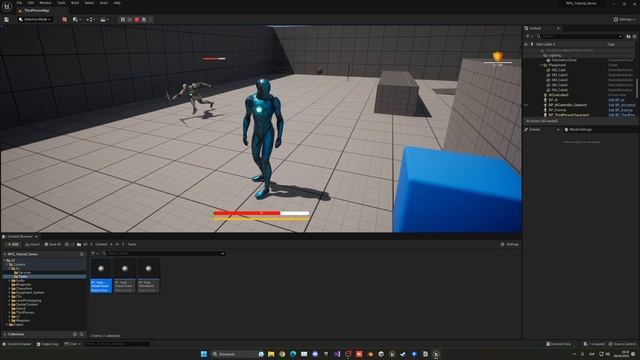Select the Tasks folder in source tree

tap(23, 276)
